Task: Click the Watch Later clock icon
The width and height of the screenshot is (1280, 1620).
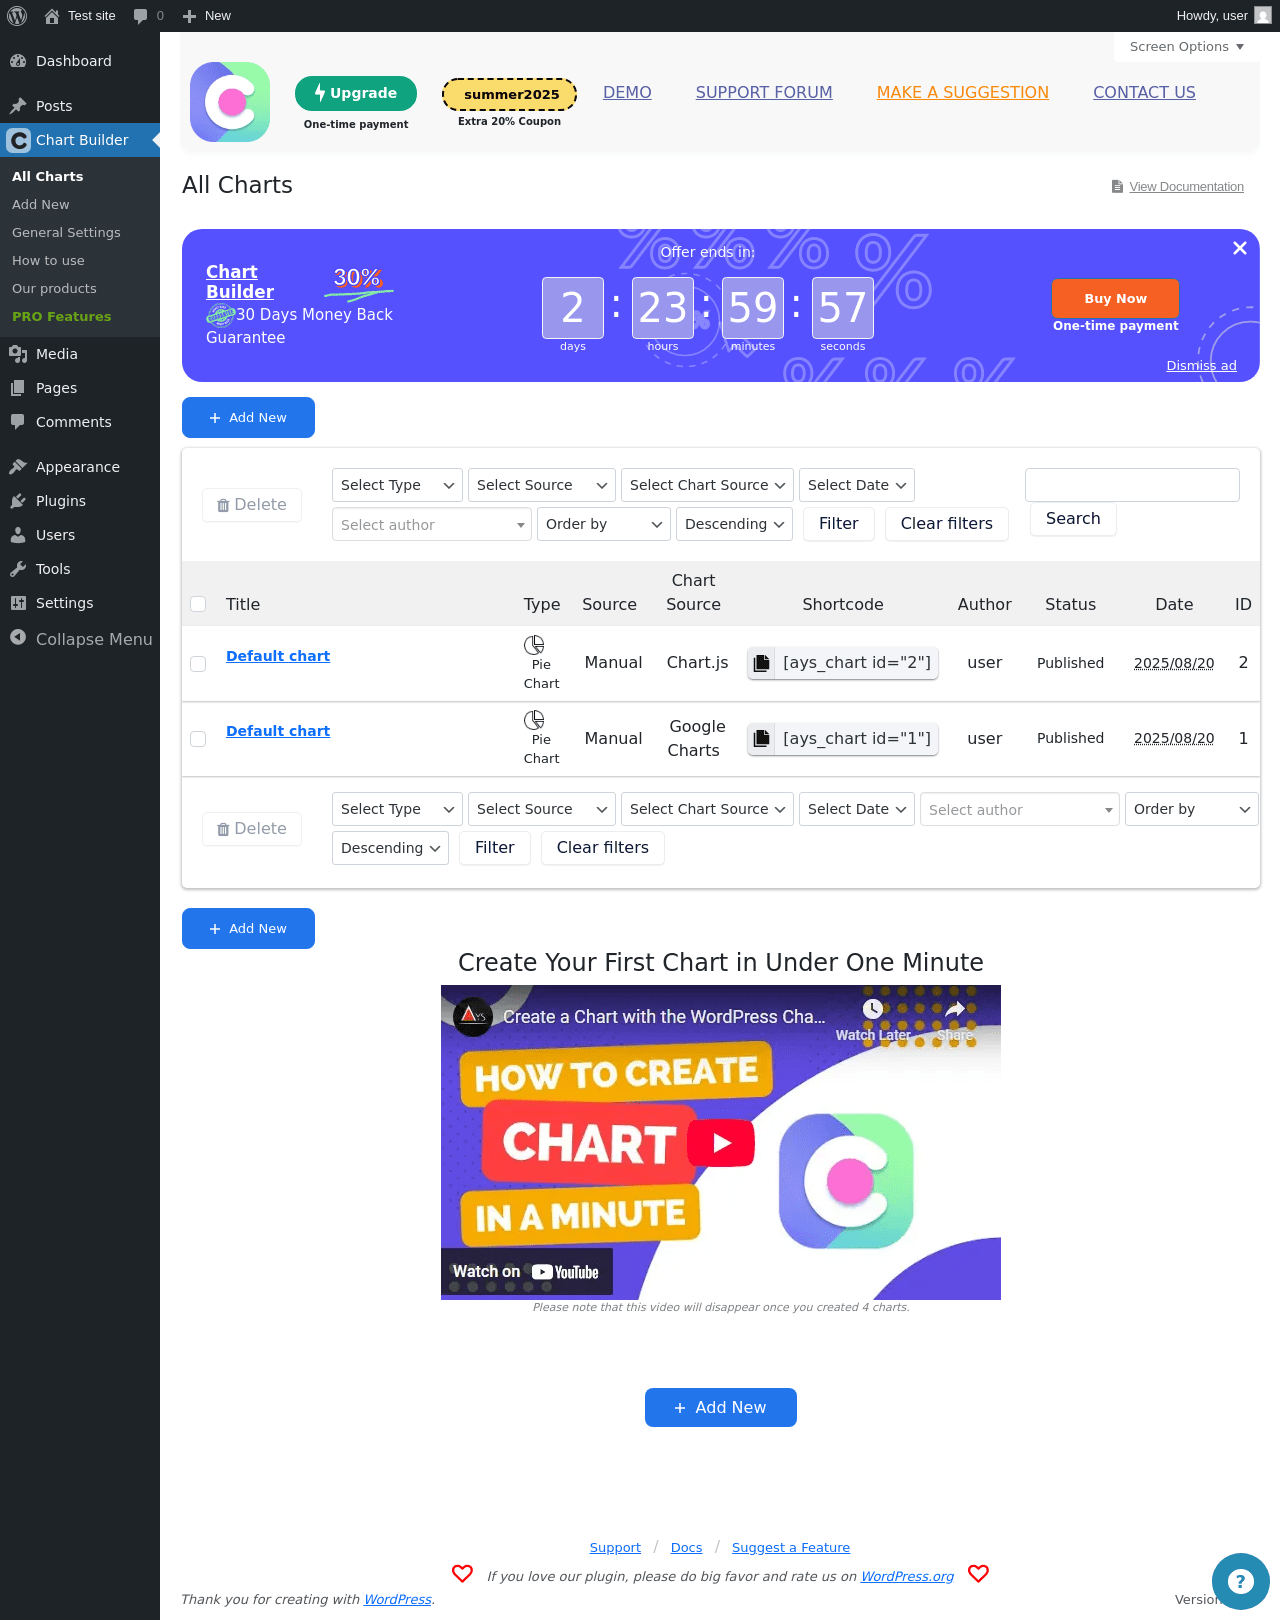Action: [x=873, y=1010]
